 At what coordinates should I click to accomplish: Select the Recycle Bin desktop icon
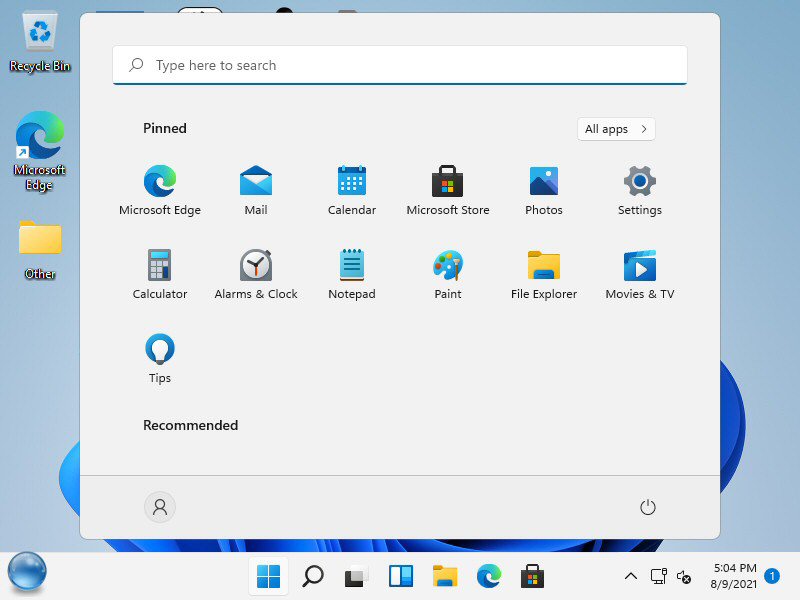(40, 43)
